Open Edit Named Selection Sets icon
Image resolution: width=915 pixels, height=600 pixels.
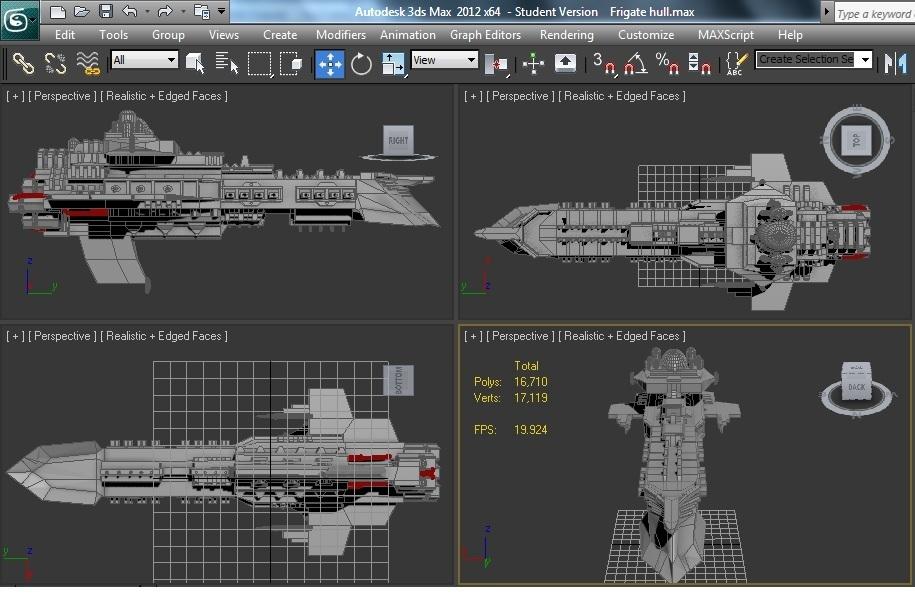click(736, 63)
